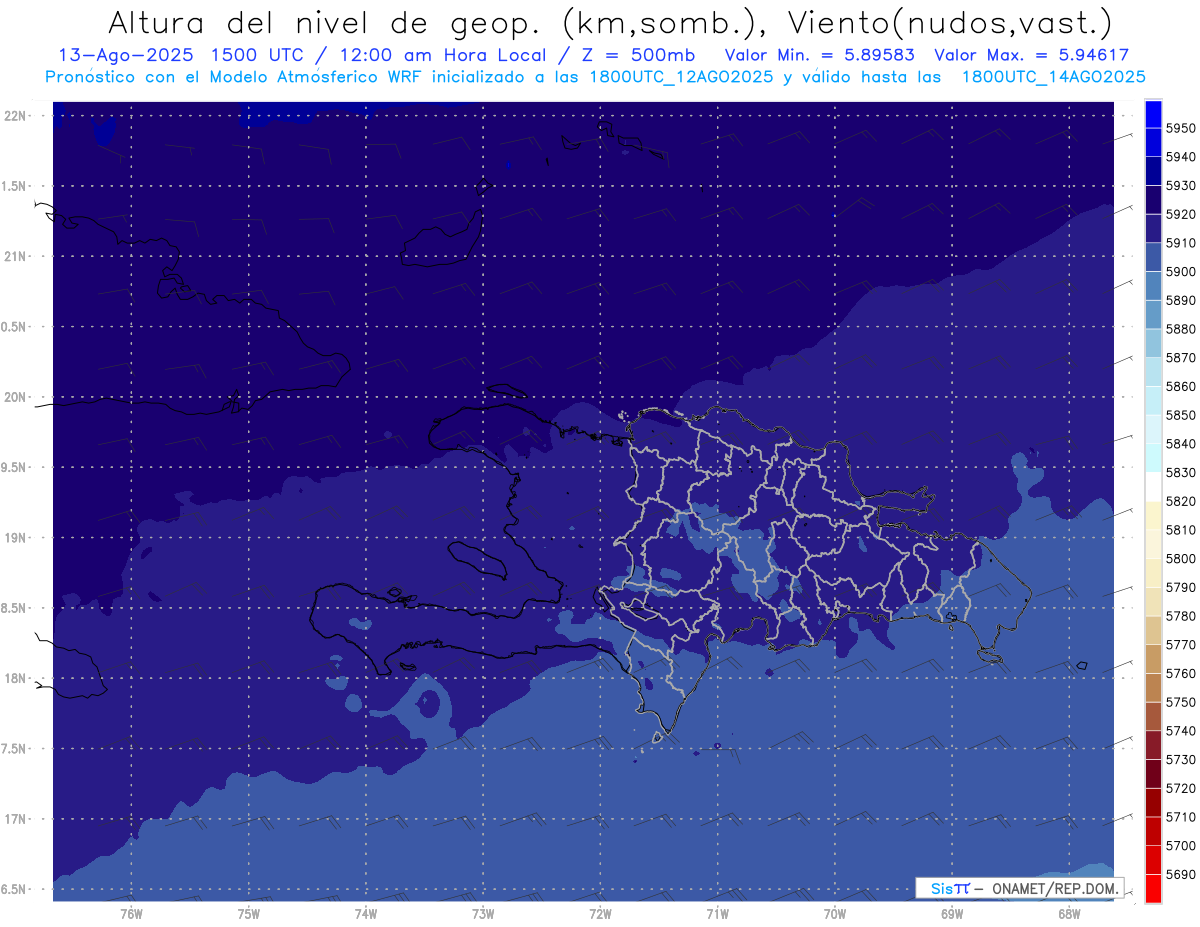Screen dimensions: 1200x927
Task: Click the 17N latitude axis label
Action: coord(16,819)
